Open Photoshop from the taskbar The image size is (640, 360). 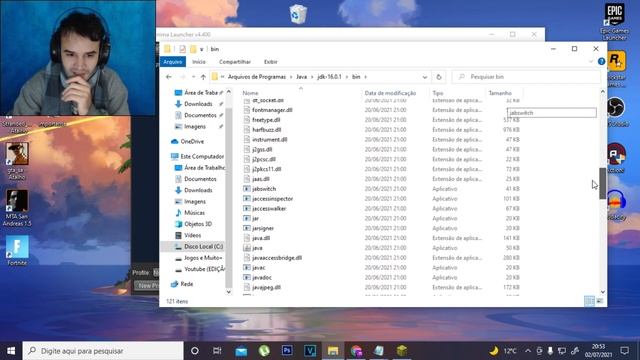pyautogui.click(x=287, y=351)
